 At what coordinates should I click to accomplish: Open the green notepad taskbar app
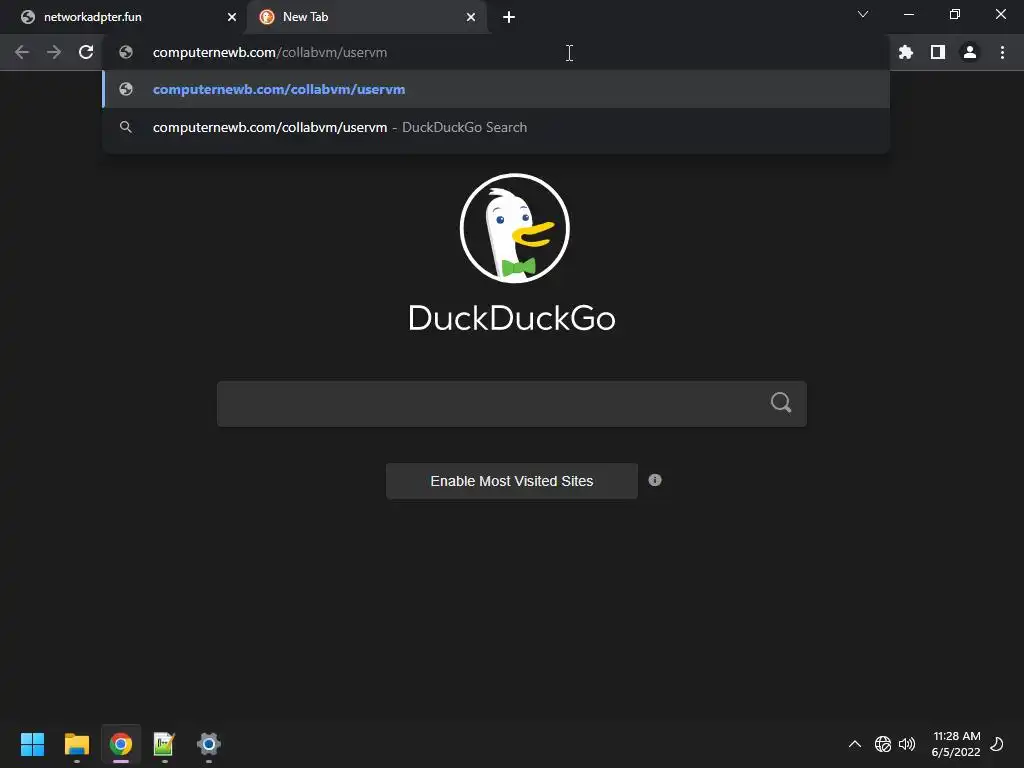pyautogui.click(x=164, y=744)
